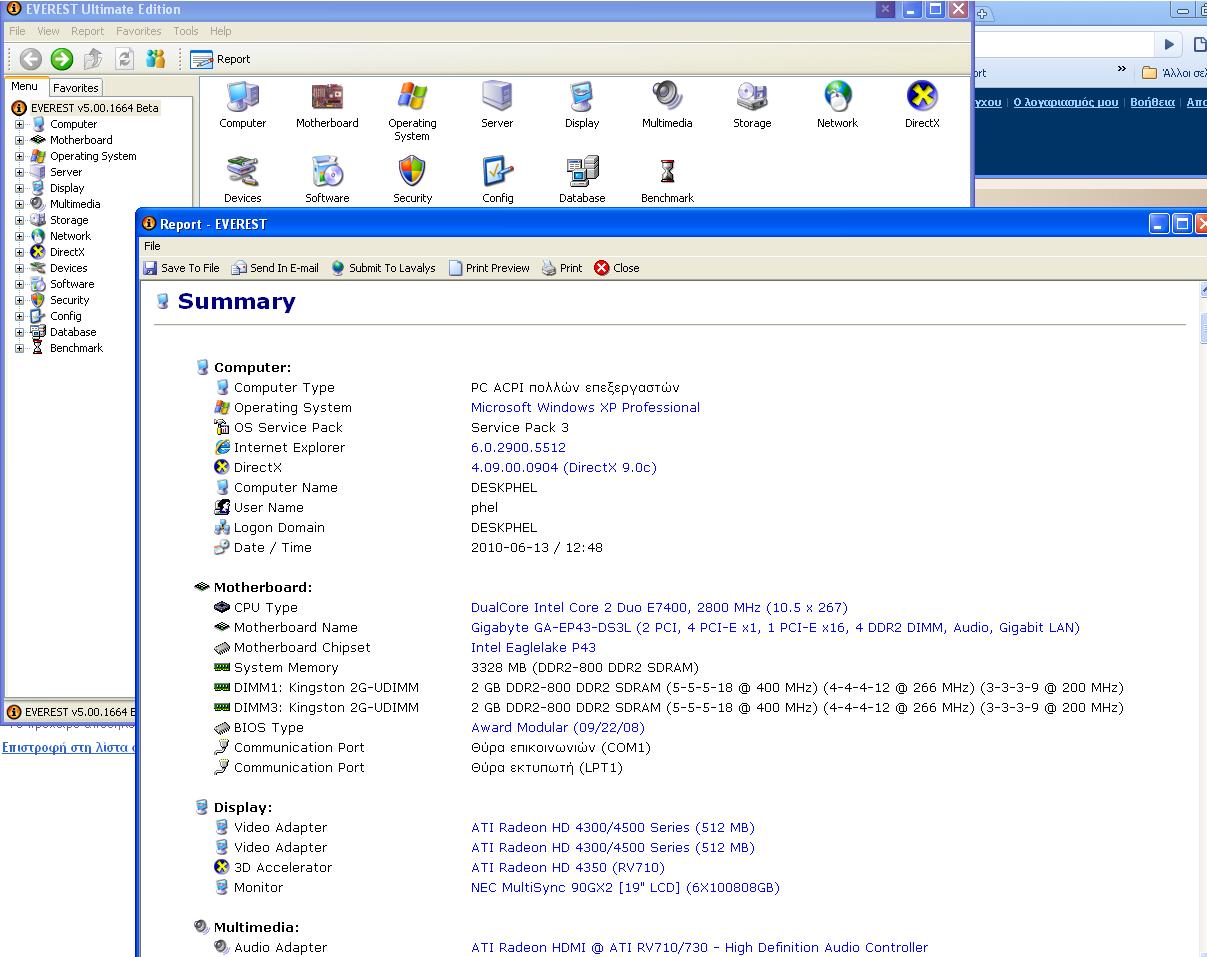Open the File menu in the EVEREST main window
This screenshot has height=957, width=1207.
(x=17, y=31)
